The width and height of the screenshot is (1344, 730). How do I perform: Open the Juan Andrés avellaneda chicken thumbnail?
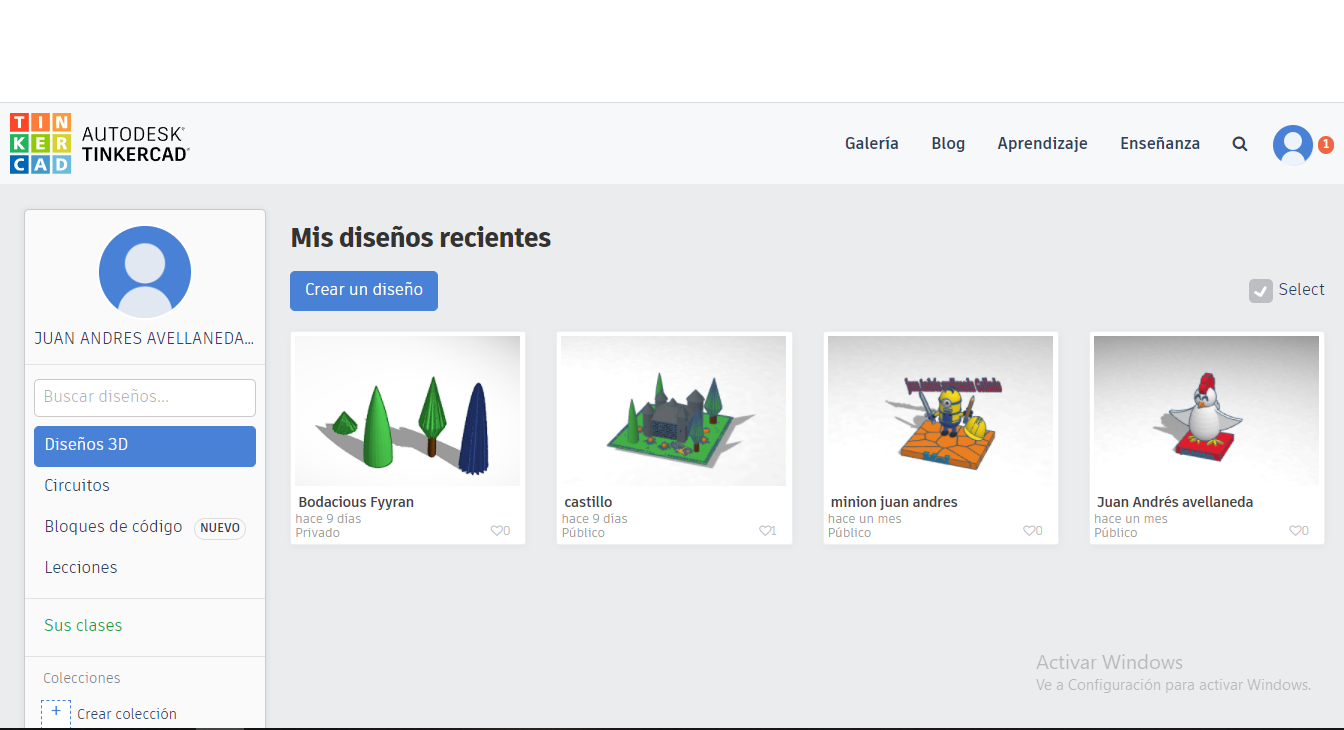pos(1206,411)
